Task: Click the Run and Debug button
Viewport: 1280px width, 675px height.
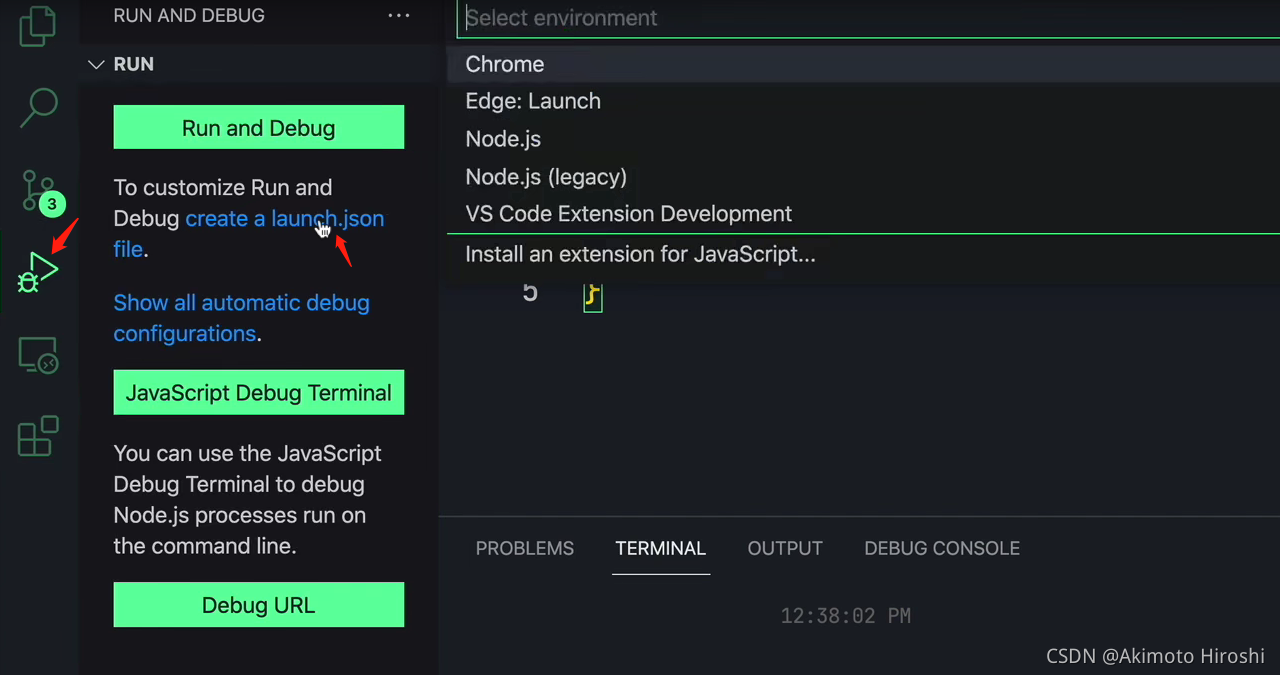Action: (259, 127)
